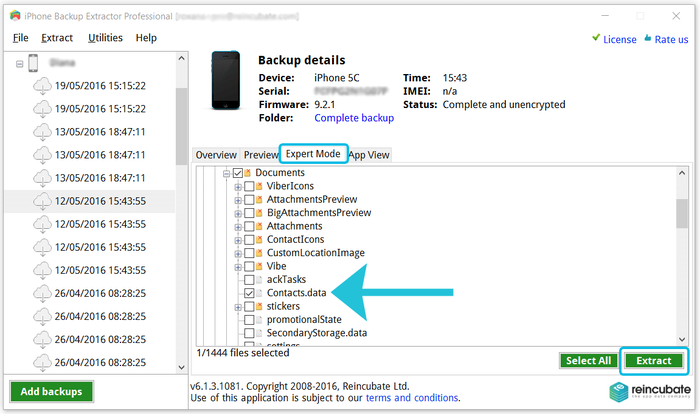Image resolution: width=700 pixels, height=414 pixels.
Task: Click the Attachments folder icon
Action: (x=259, y=226)
